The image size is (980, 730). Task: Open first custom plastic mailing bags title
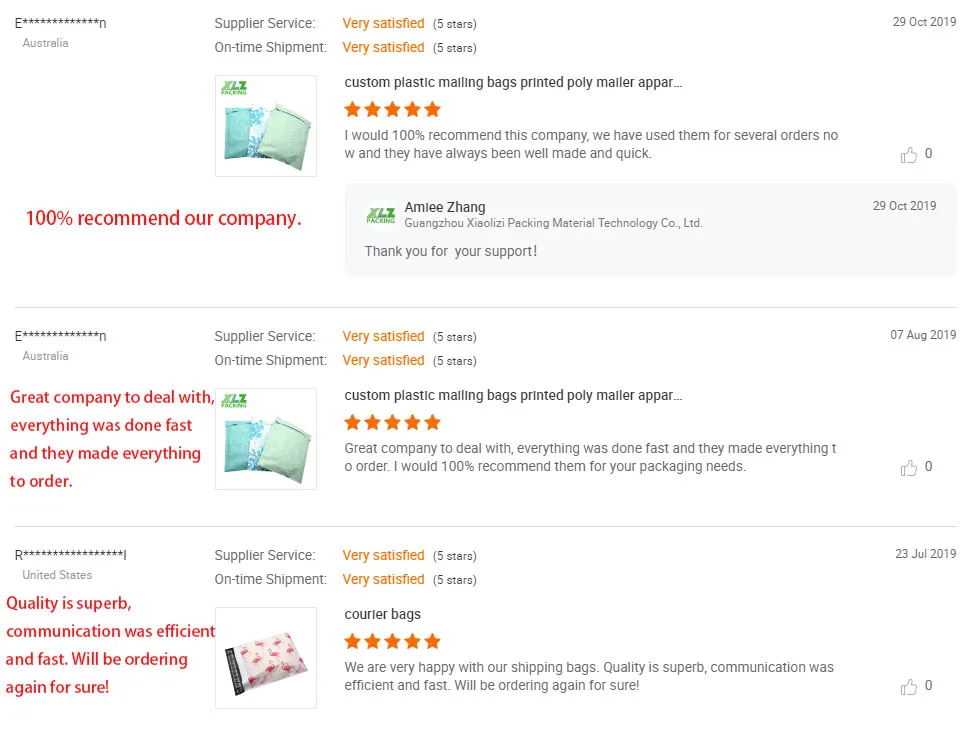click(x=513, y=83)
